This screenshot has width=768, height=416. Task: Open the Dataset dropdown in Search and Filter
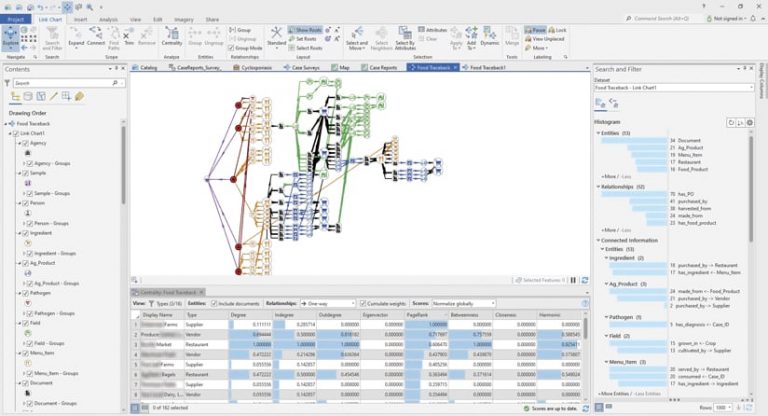tap(674, 88)
